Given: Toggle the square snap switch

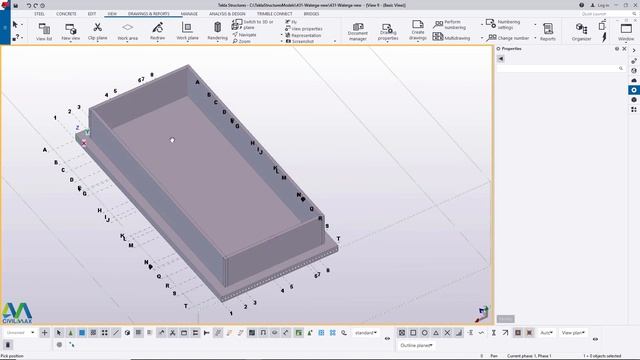Looking at the screenshot, I should [x=413, y=333].
